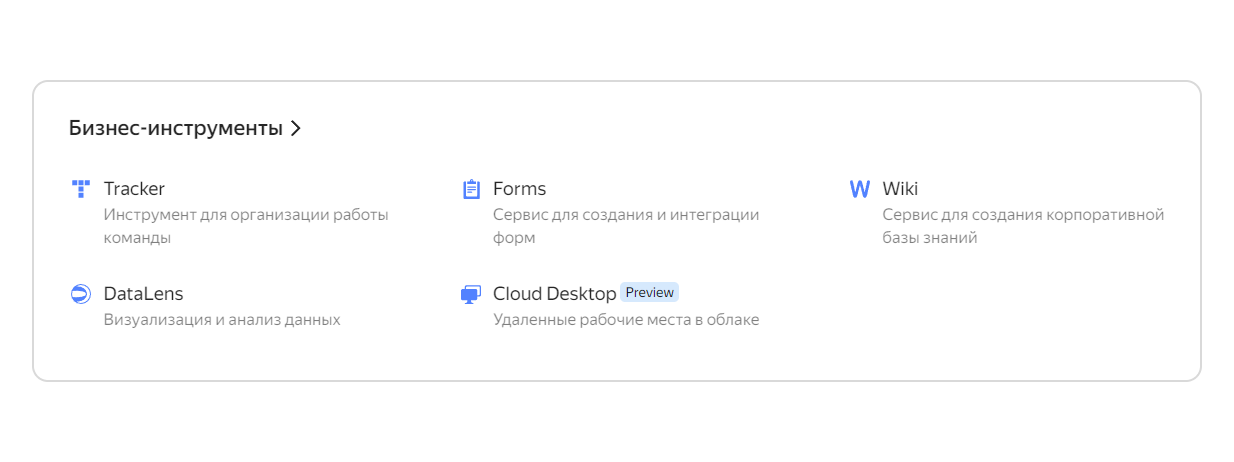Click the Cloud Desktop monitor icon
The image size is (1234, 462).
point(471,294)
